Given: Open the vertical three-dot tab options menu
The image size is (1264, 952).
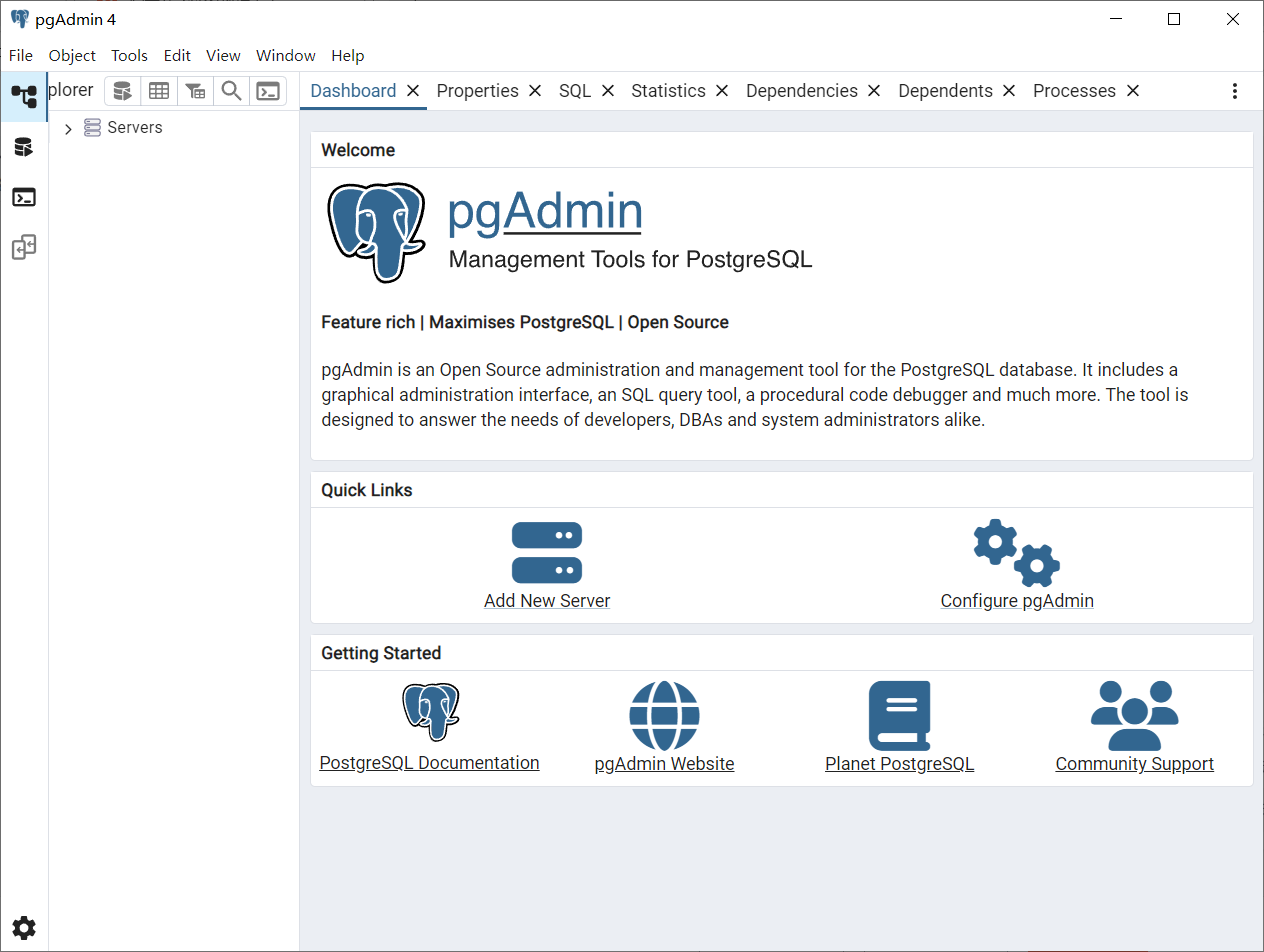Looking at the screenshot, I should click(1235, 91).
